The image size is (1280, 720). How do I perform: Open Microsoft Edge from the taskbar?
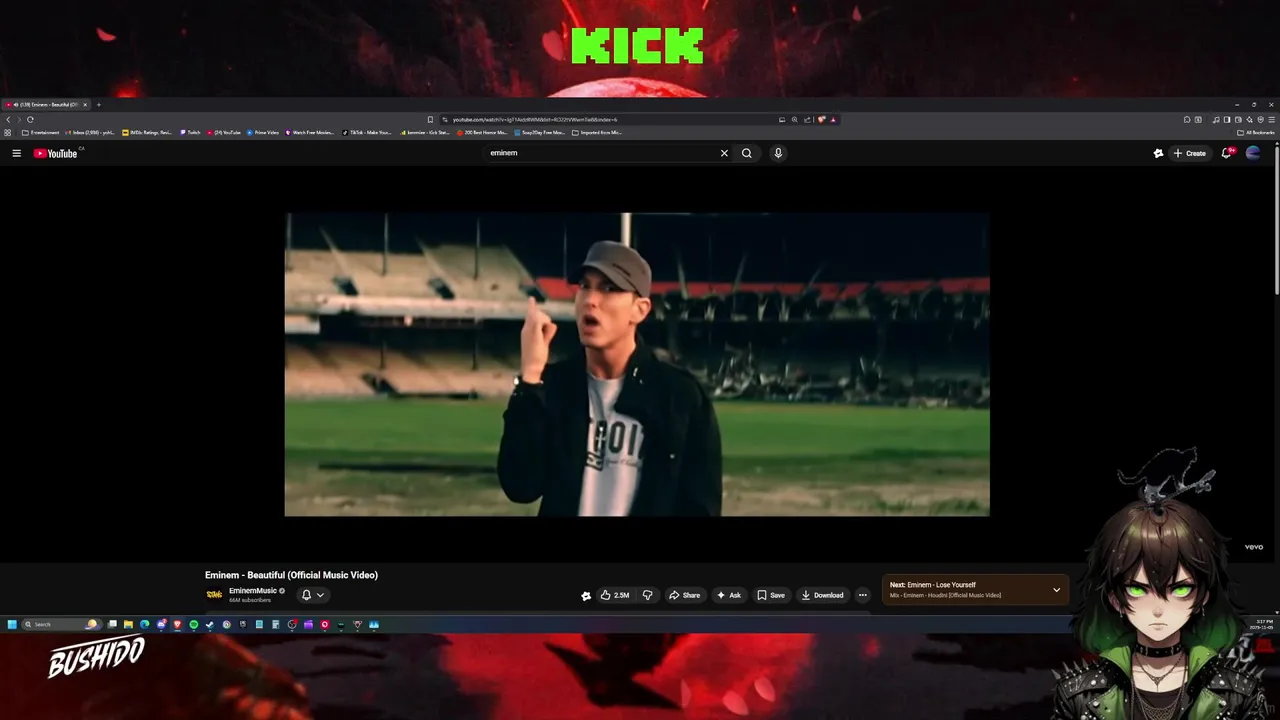[144, 624]
